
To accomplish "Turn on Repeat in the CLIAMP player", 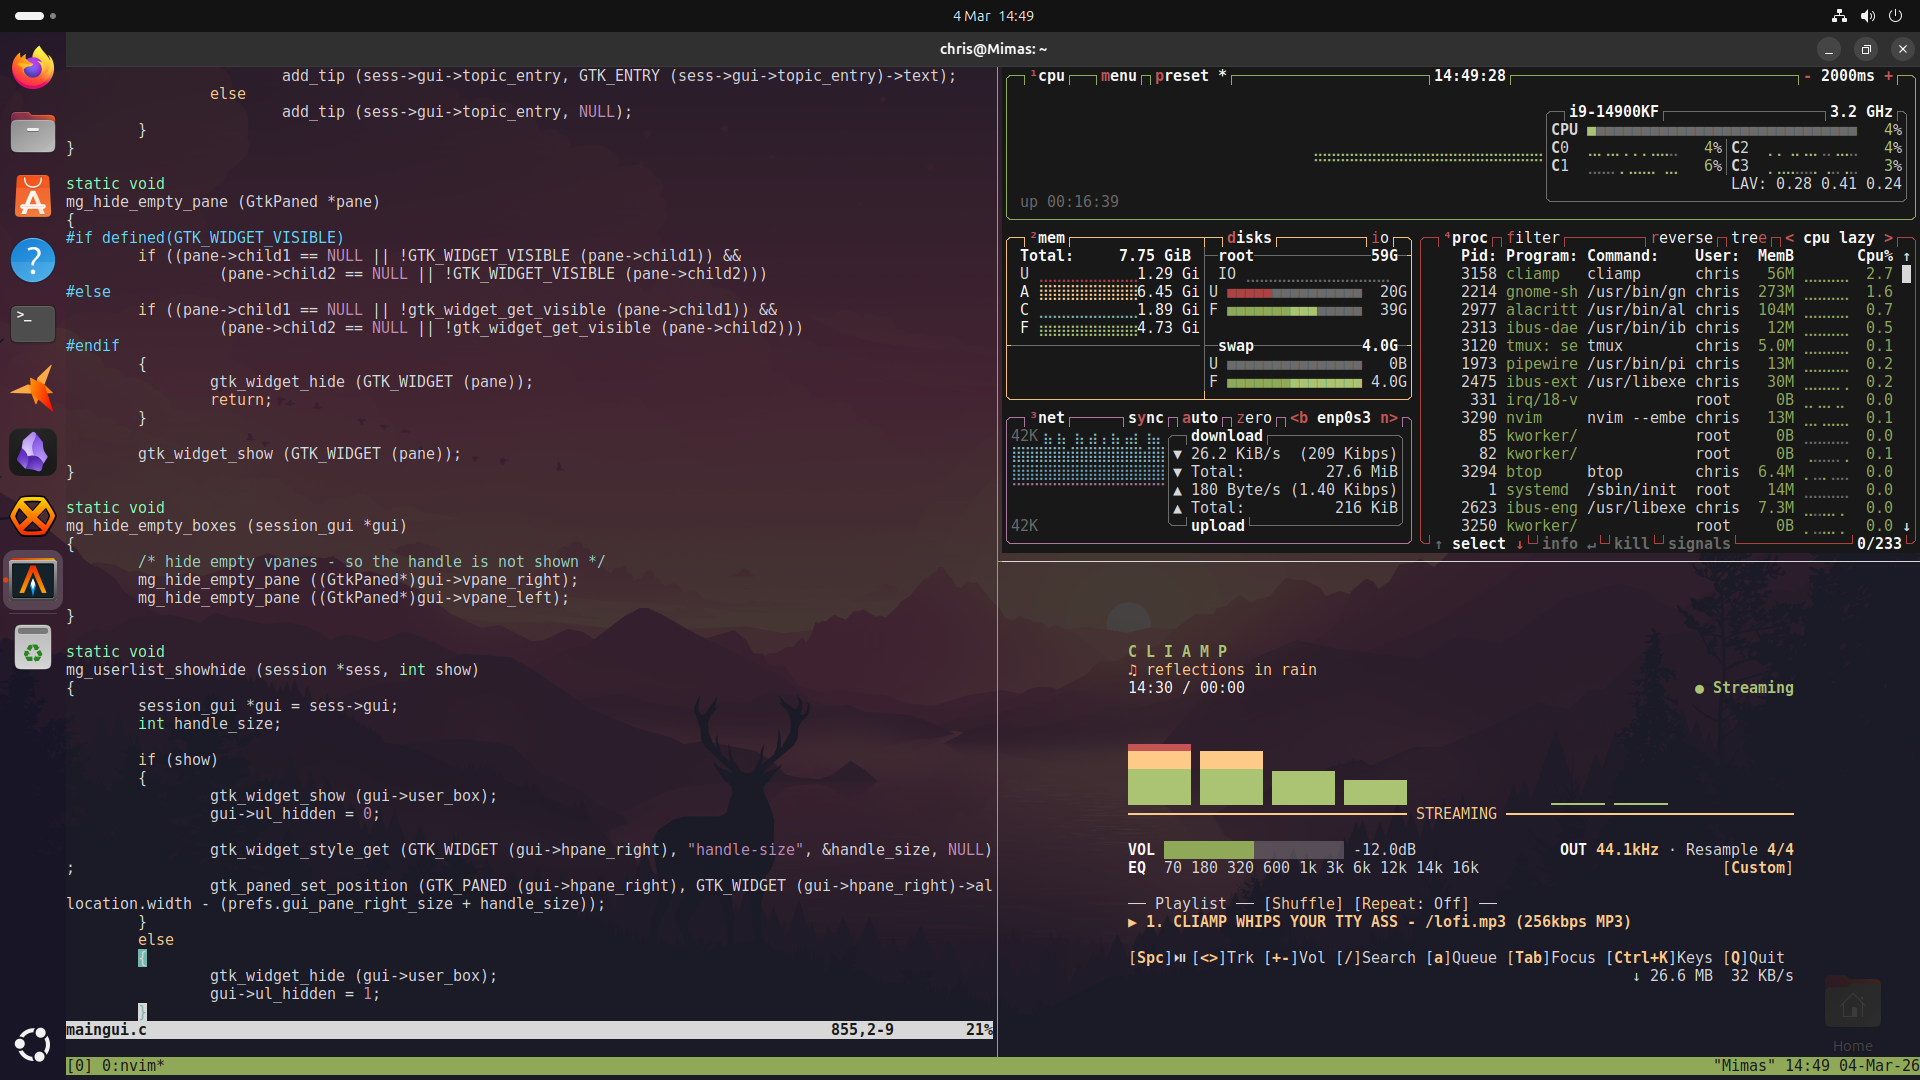I will (1413, 903).
